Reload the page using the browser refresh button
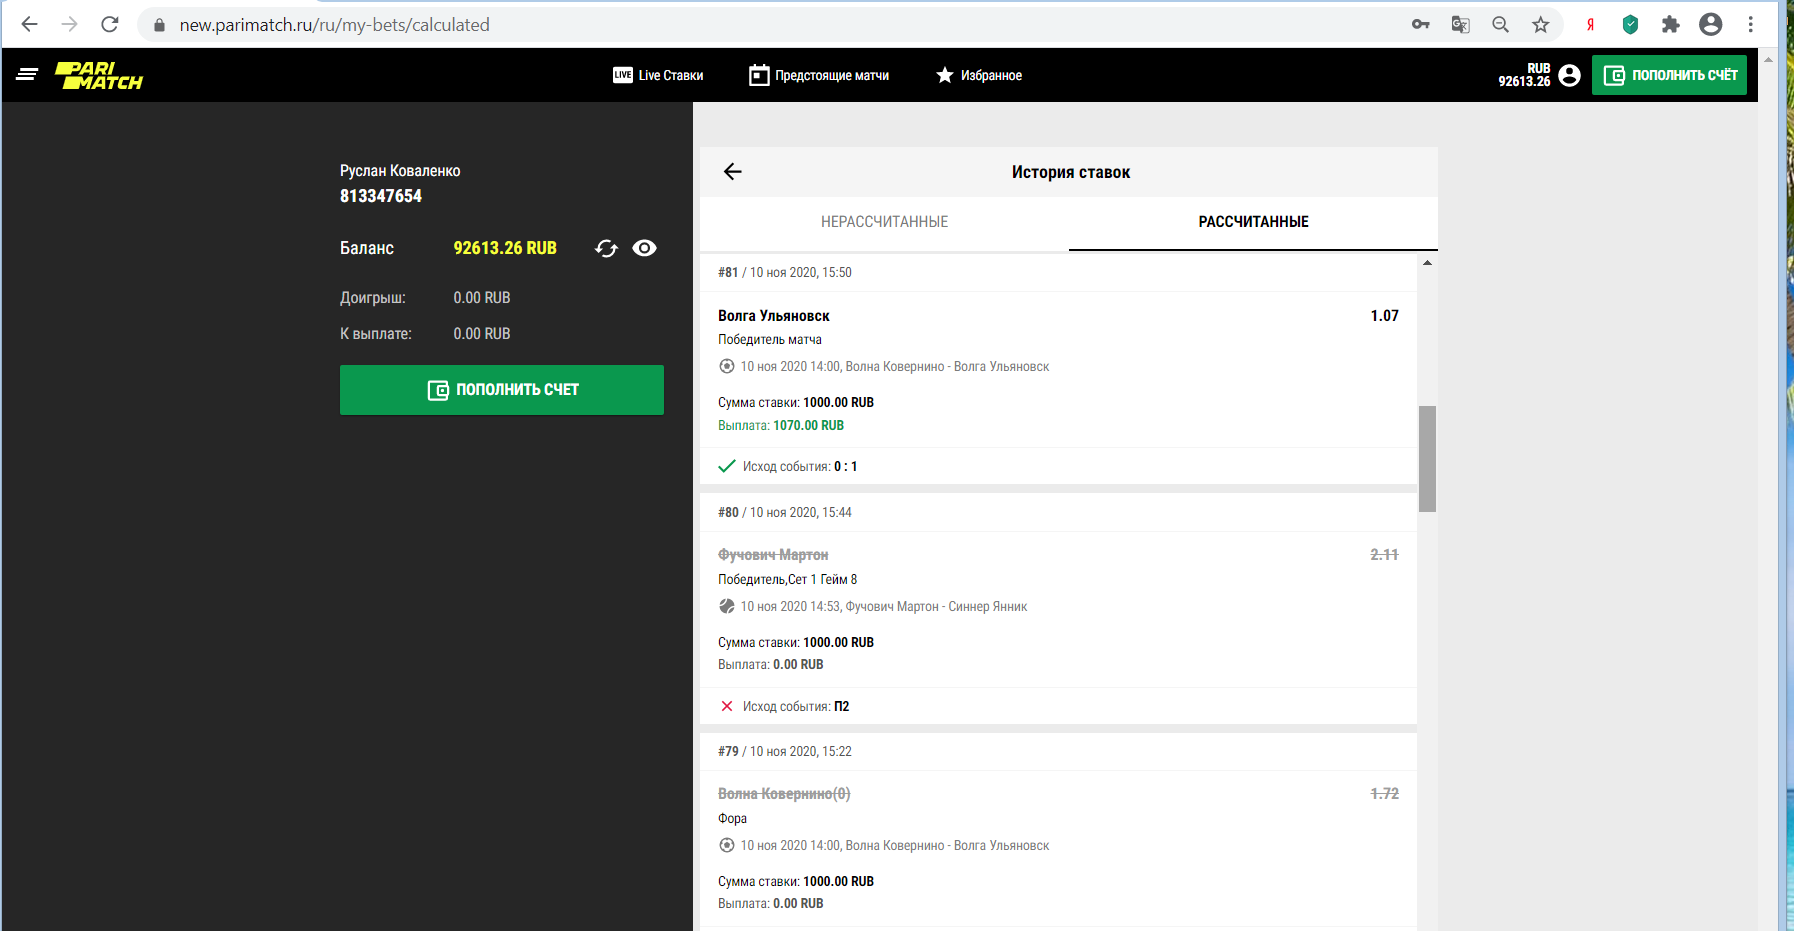 tap(110, 25)
